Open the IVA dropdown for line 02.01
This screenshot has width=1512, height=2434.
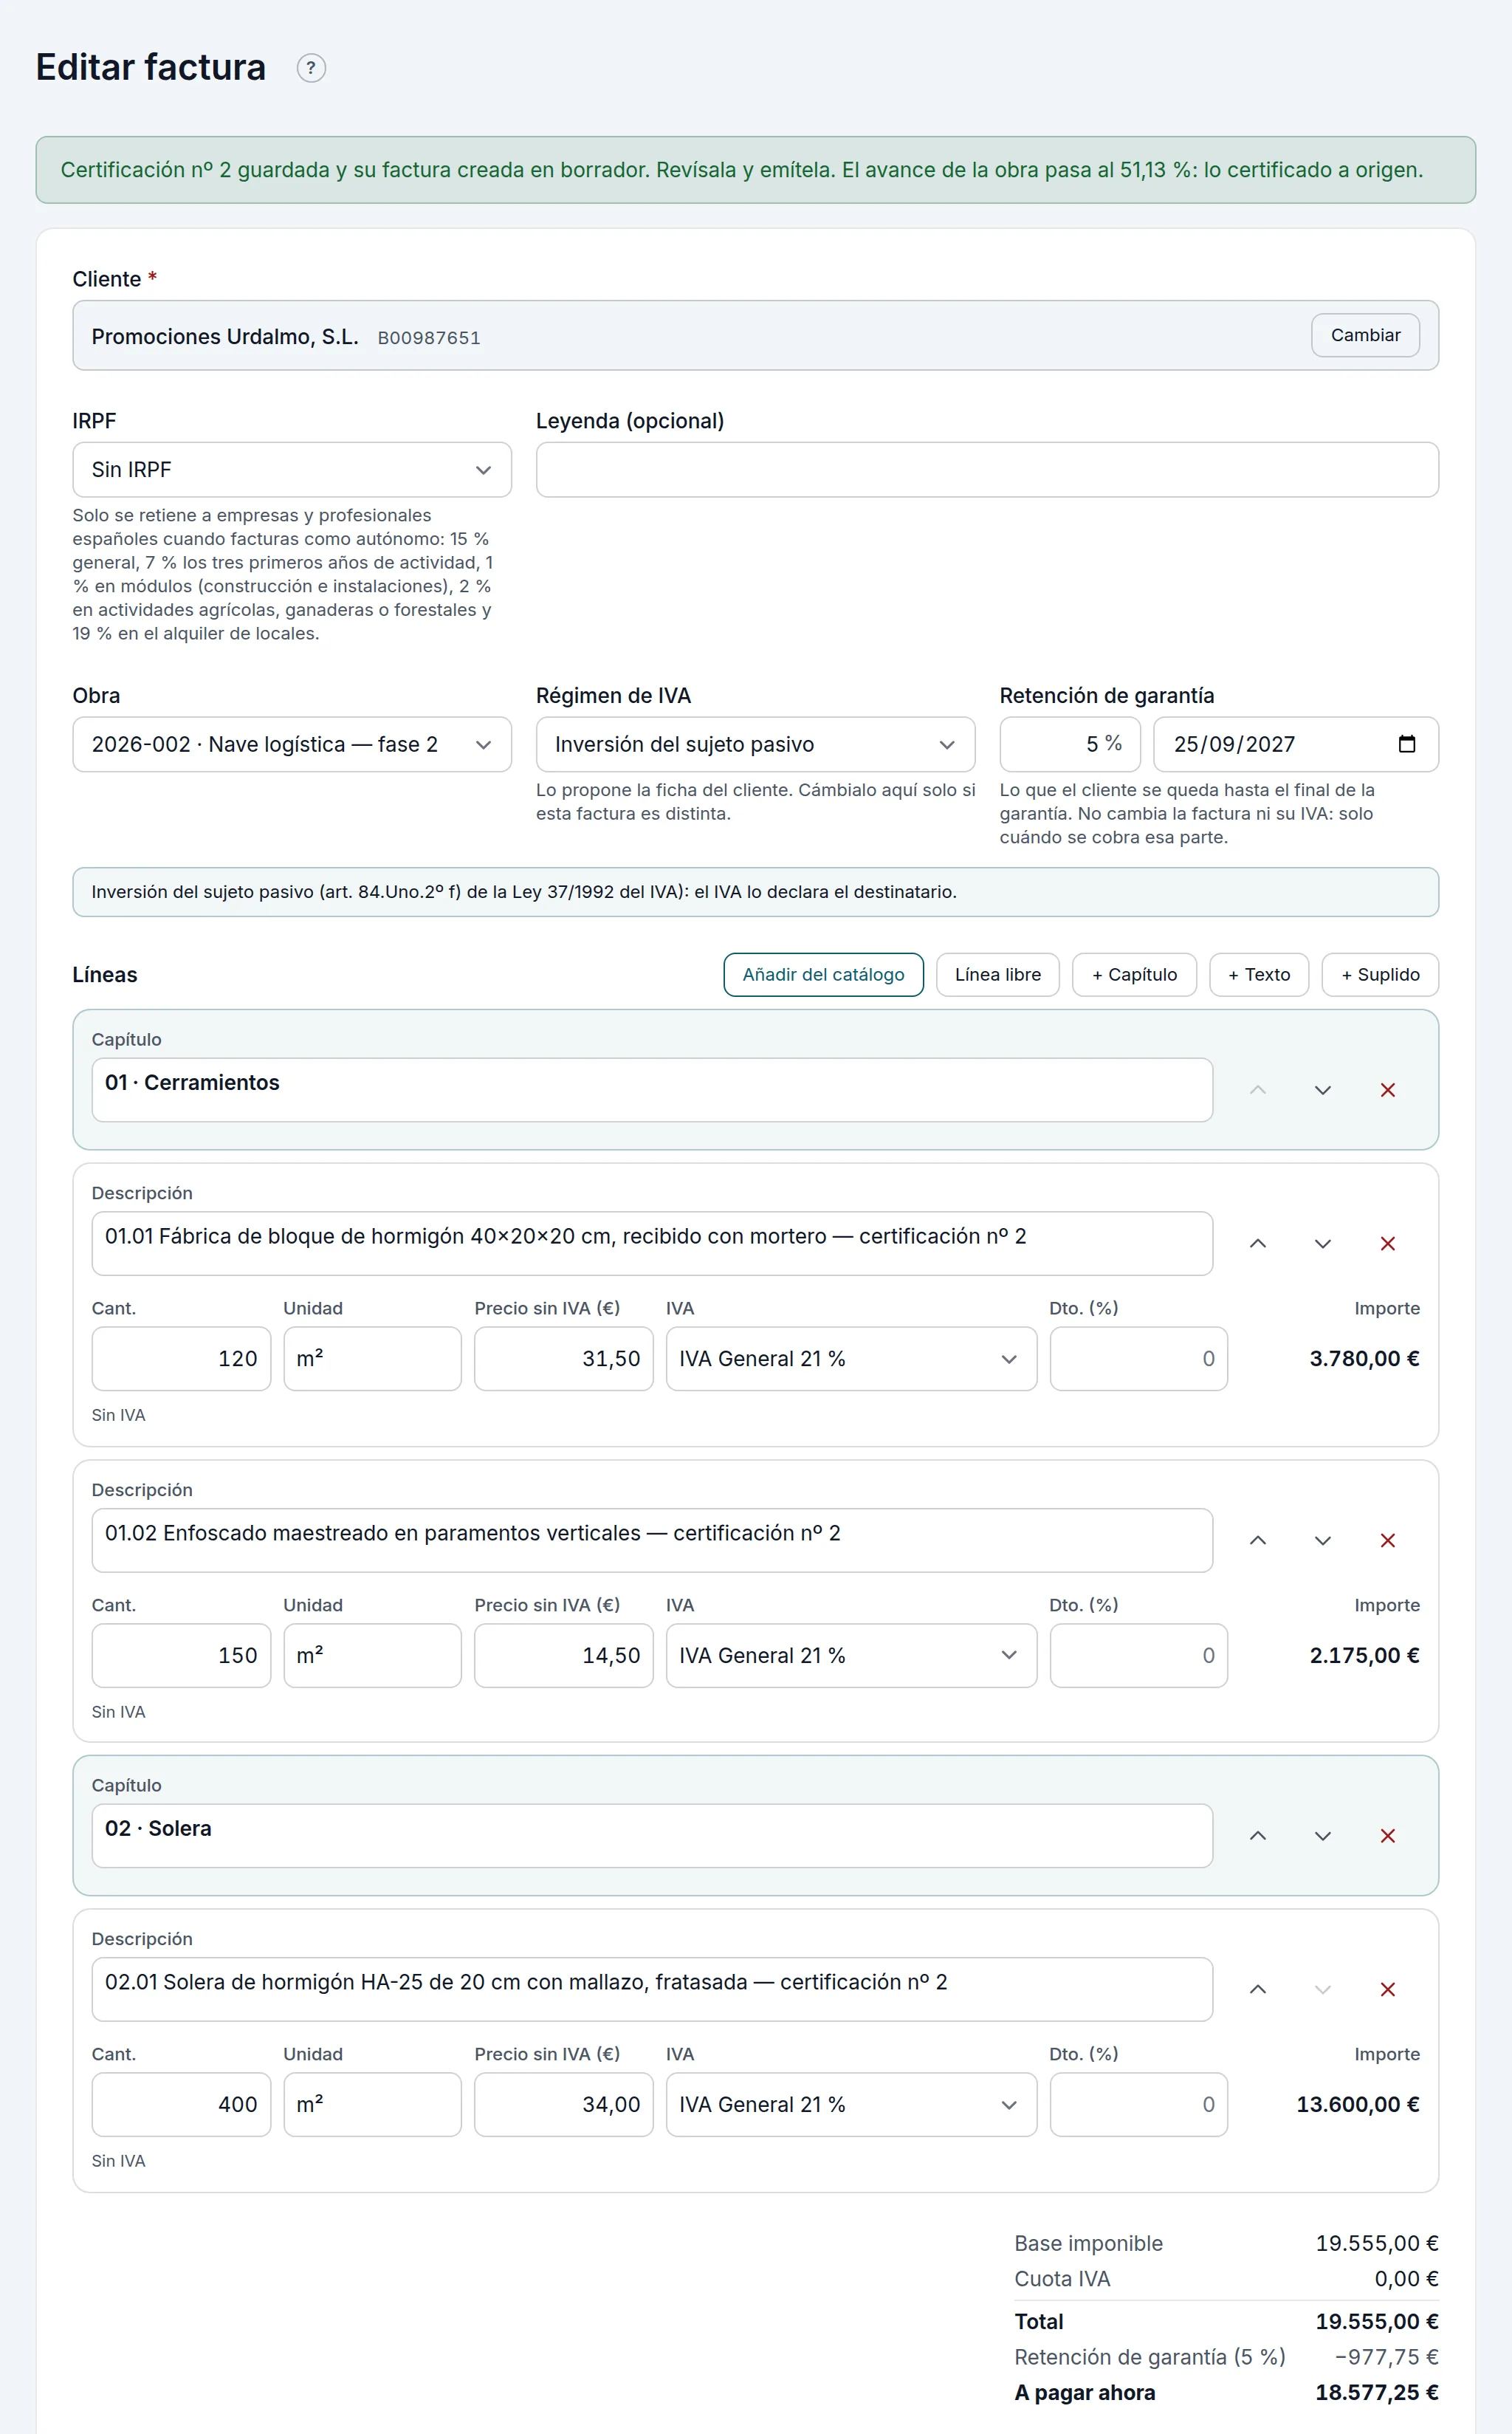(851, 2105)
